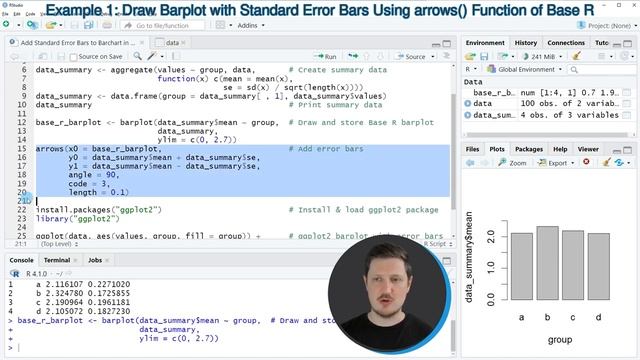Screen dimensions: 640x360
Task: Close the data editor tab
Action: click(183, 42)
